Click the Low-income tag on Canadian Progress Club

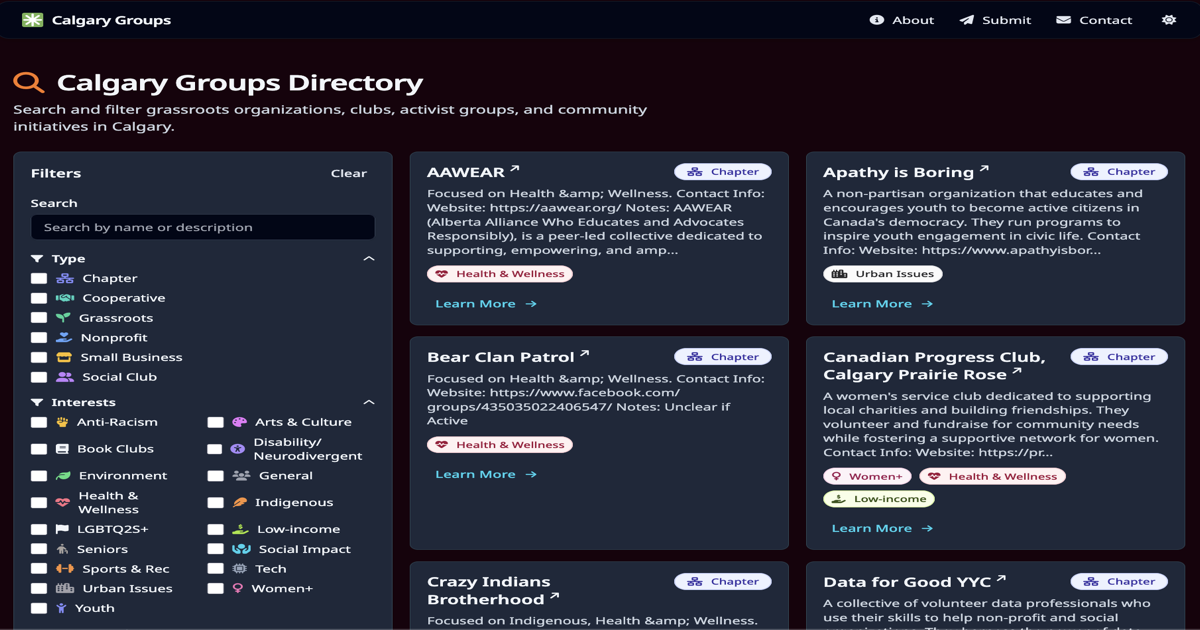879,498
